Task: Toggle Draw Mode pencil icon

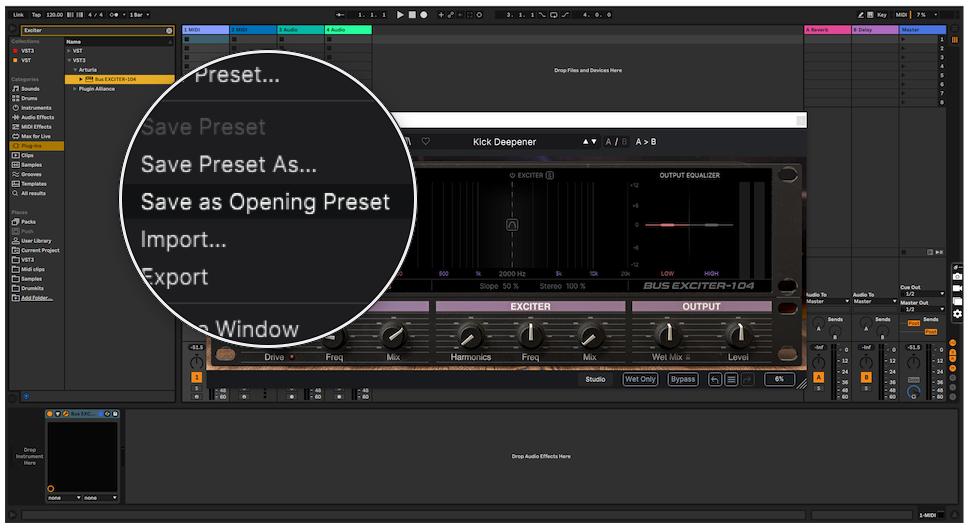Action: (x=860, y=15)
